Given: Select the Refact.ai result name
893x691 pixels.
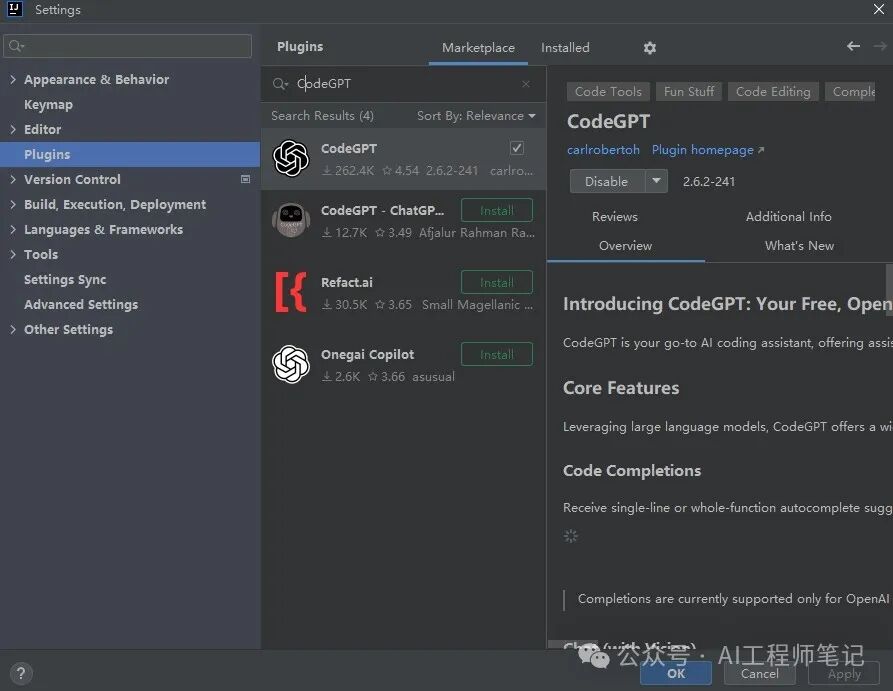Looking at the screenshot, I should point(346,283).
